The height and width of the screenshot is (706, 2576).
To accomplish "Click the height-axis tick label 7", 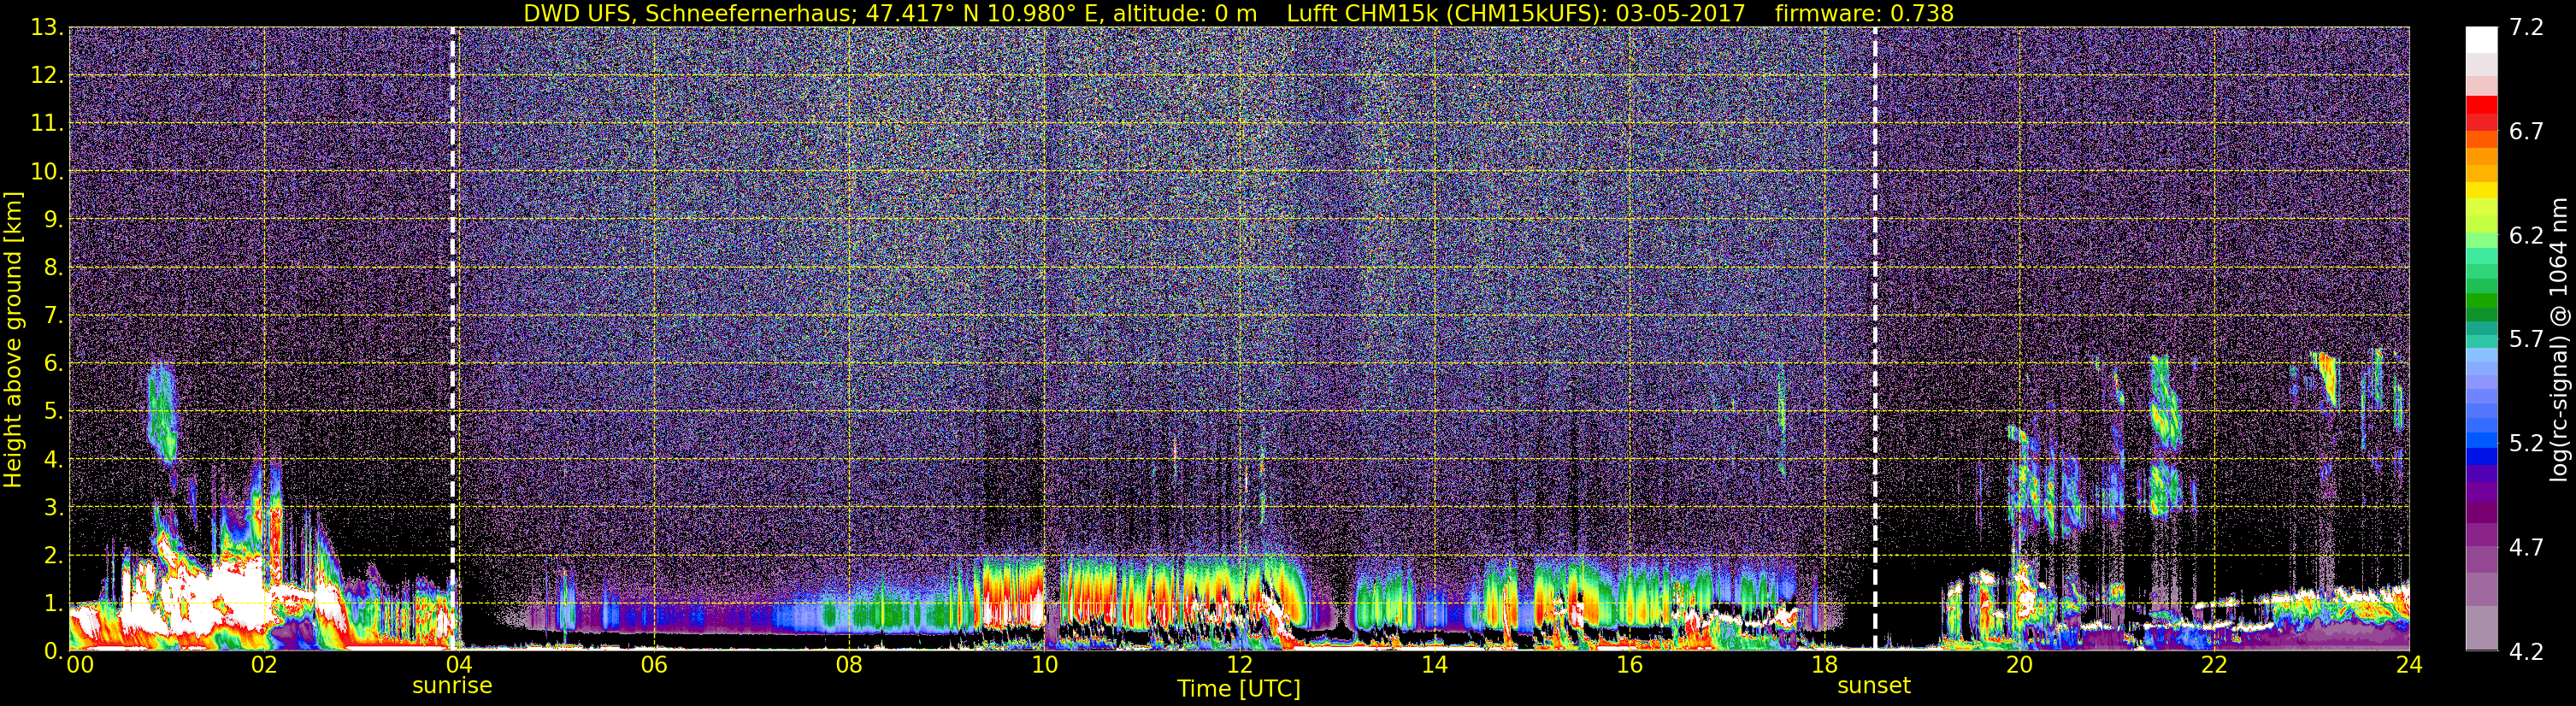I will (54, 316).
